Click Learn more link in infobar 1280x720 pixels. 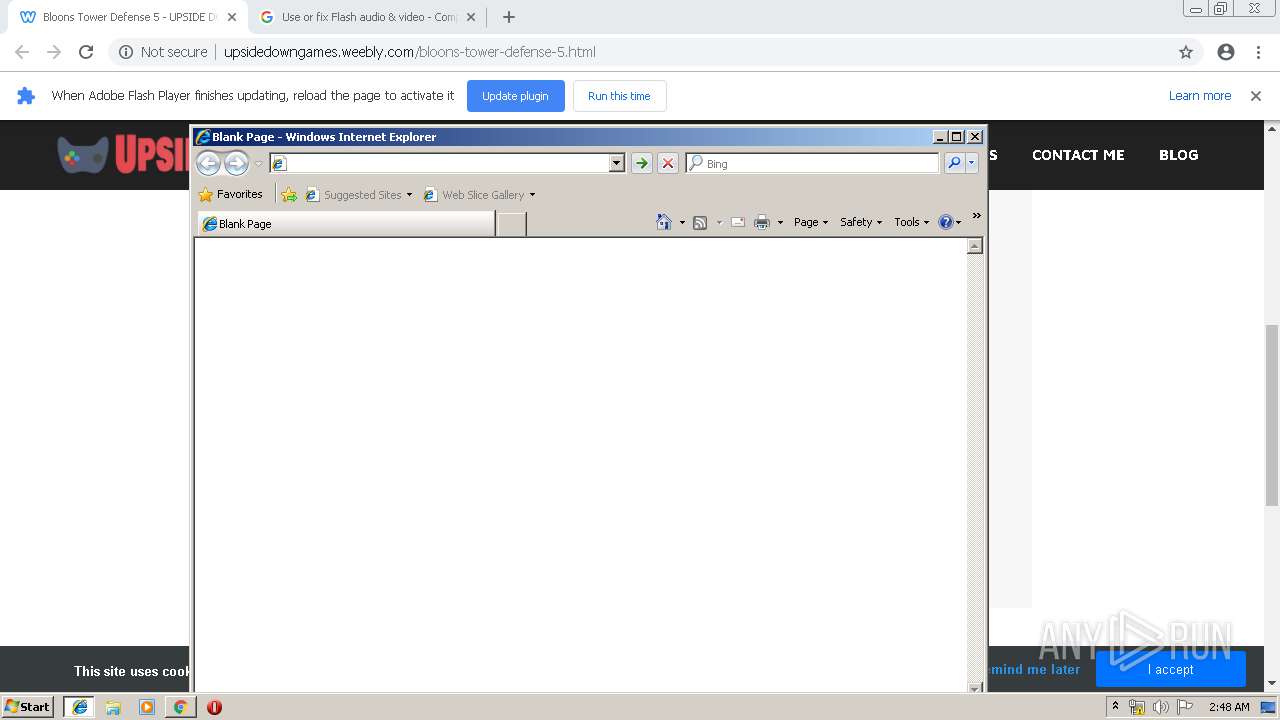pos(1200,96)
